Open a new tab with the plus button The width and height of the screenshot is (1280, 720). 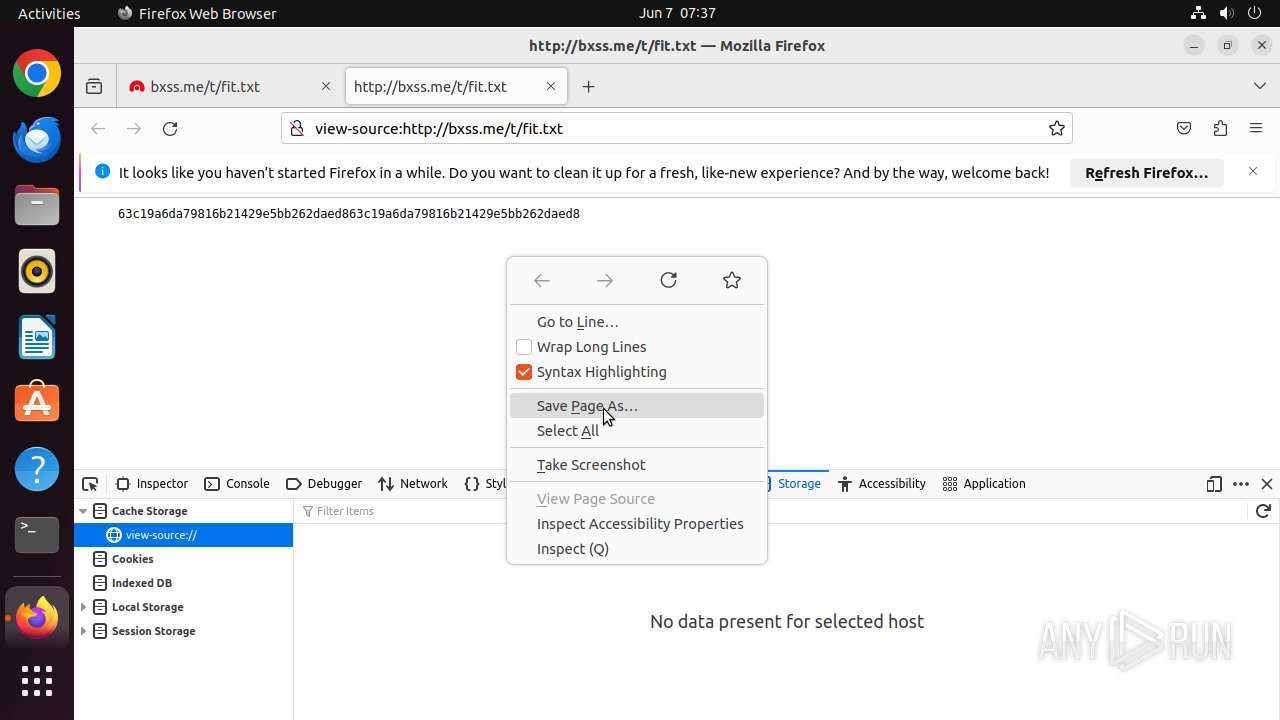[588, 87]
